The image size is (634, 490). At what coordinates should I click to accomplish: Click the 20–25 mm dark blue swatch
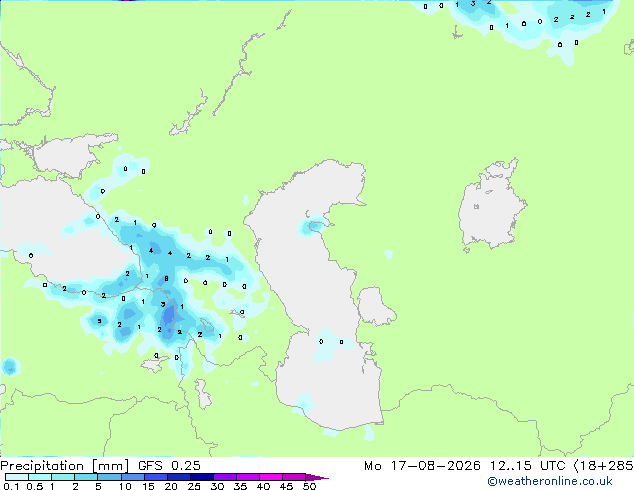click(178, 477)
